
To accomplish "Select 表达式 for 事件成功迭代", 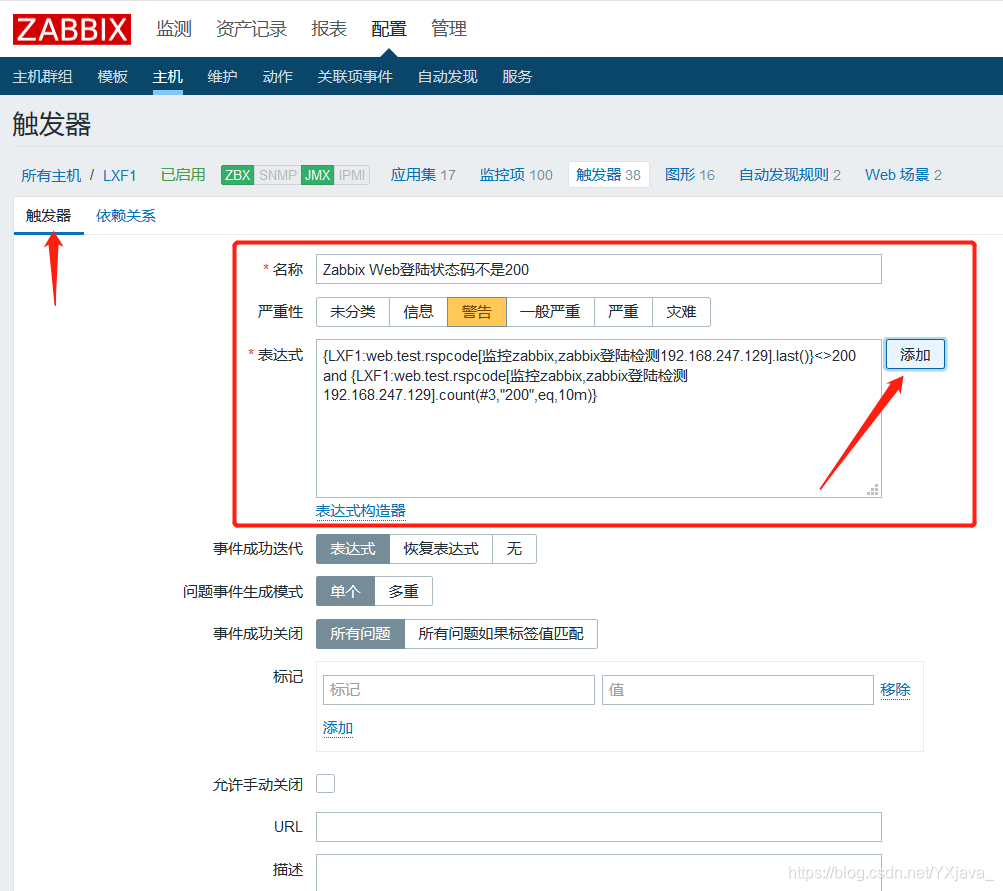I will (x=352, y=549).
